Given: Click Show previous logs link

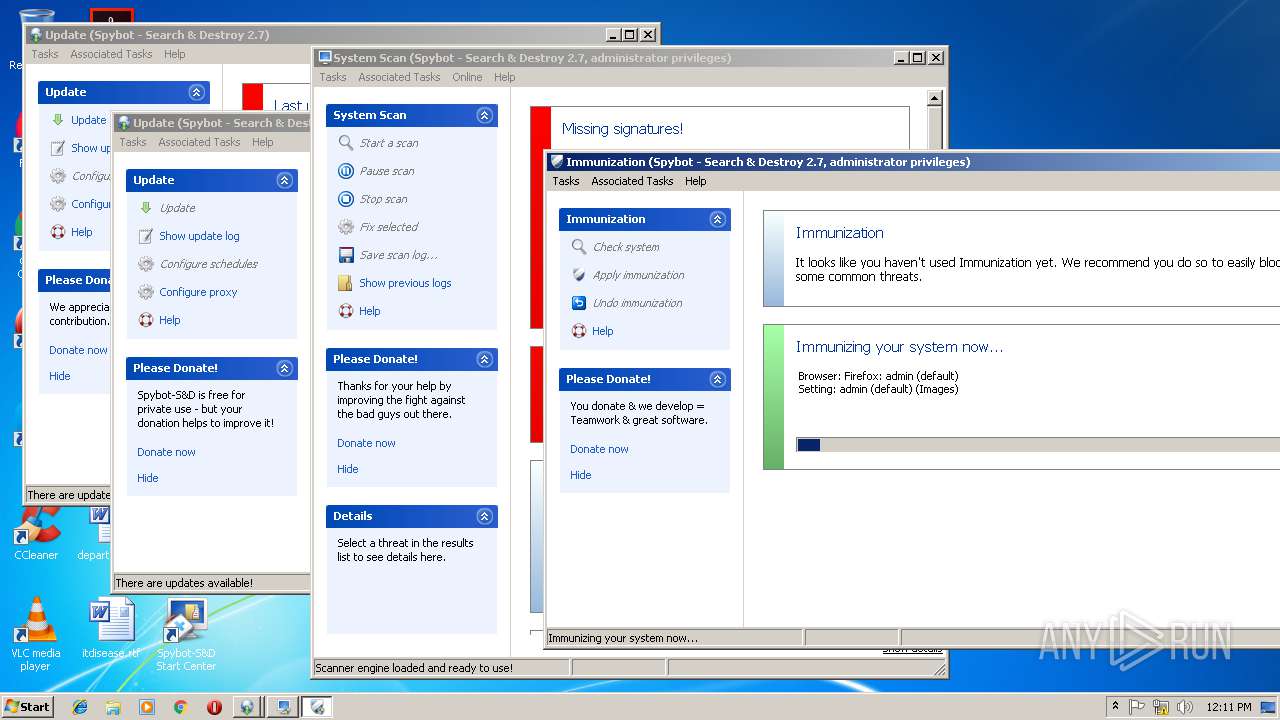Looking at the screenshot, I should (405, 283).
